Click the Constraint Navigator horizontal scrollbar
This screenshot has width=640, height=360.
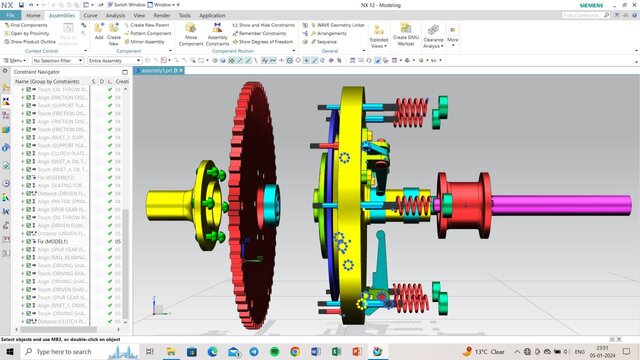[x=58, y=329]
